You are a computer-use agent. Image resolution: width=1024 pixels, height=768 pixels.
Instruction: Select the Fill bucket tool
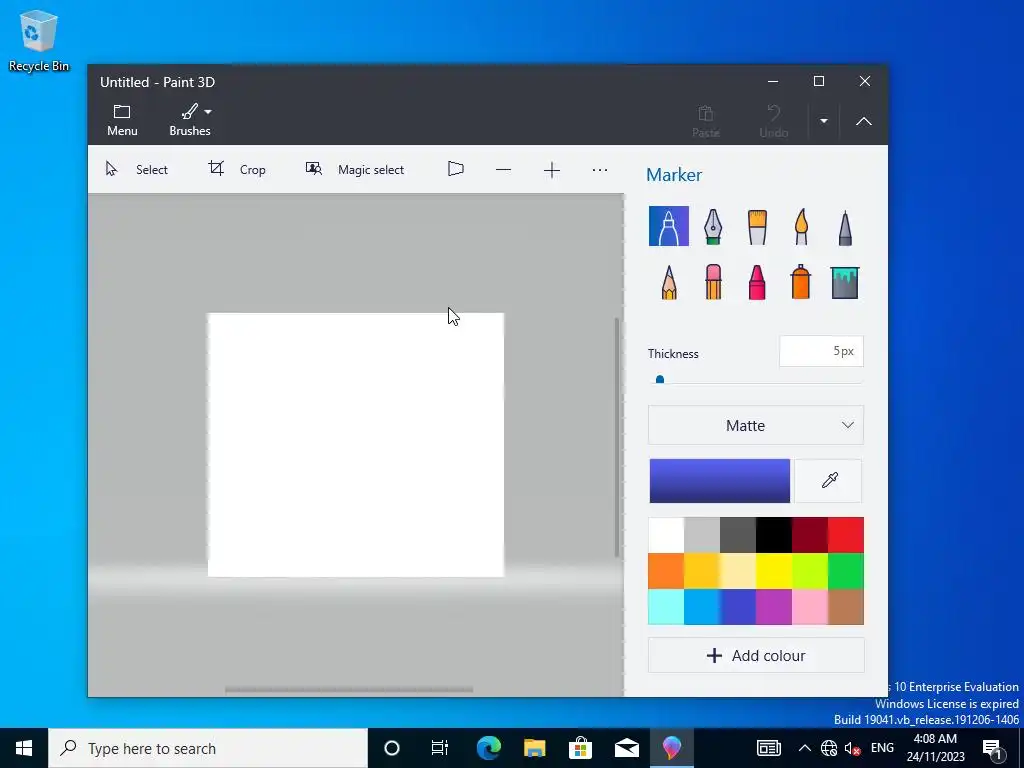tap(845, 282)
